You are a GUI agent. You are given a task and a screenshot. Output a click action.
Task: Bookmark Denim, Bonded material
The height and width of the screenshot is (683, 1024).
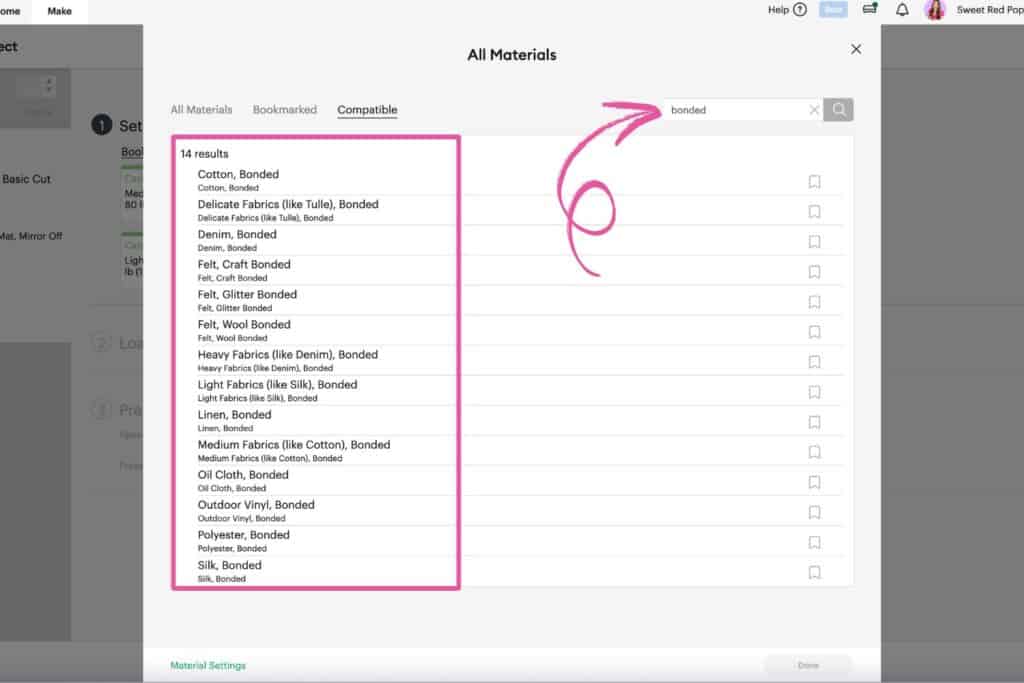pos(814,242)
